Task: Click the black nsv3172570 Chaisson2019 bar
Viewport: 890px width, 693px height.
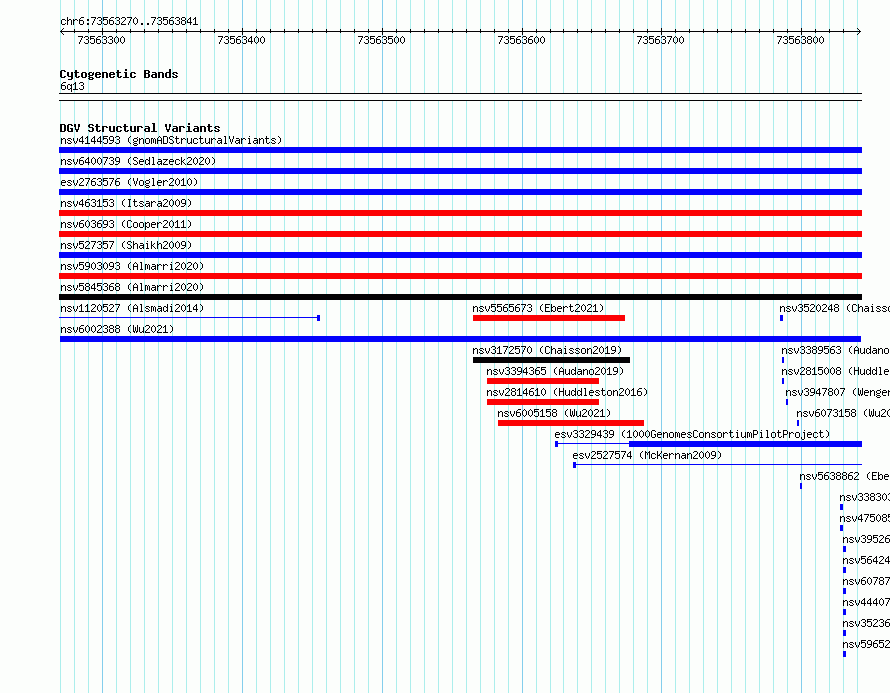Action: (551, 360)
